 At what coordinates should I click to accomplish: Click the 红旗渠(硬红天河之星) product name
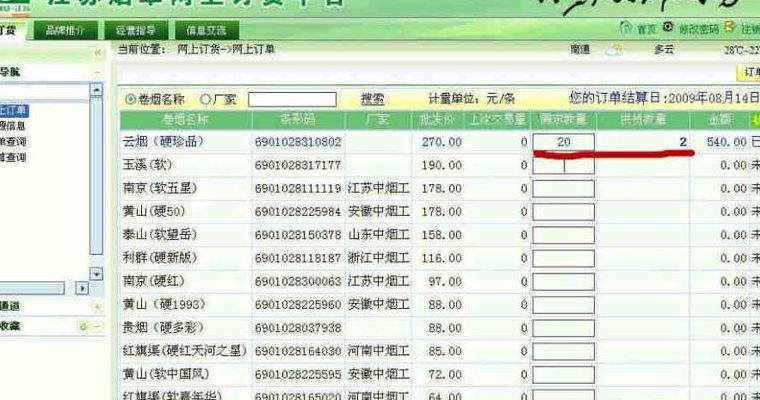185,350
